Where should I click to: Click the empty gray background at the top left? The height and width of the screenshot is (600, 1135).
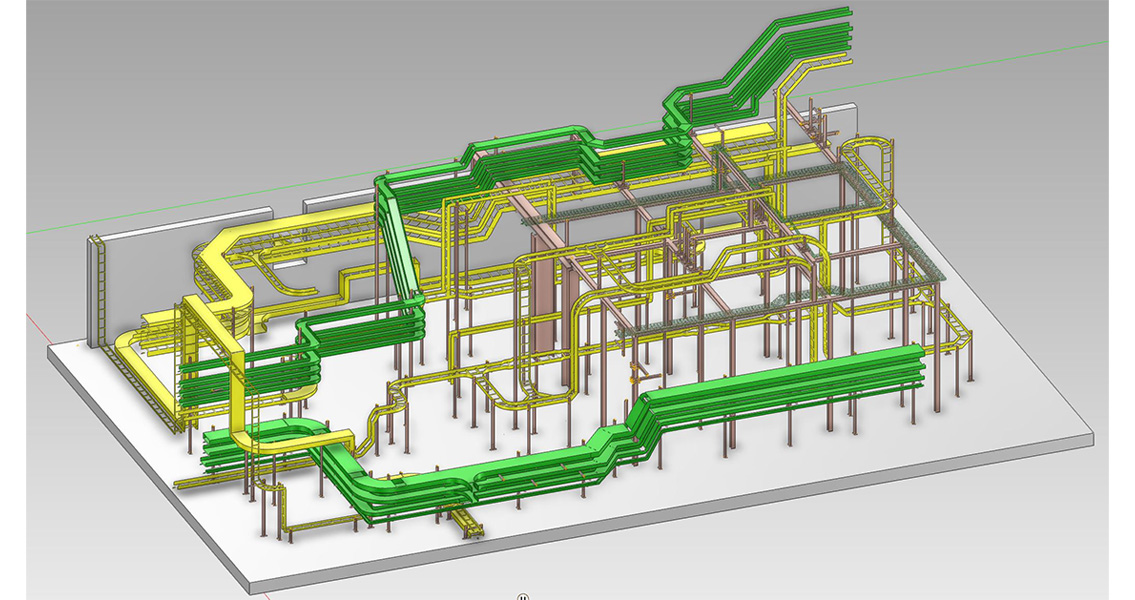tap(150, 80)
